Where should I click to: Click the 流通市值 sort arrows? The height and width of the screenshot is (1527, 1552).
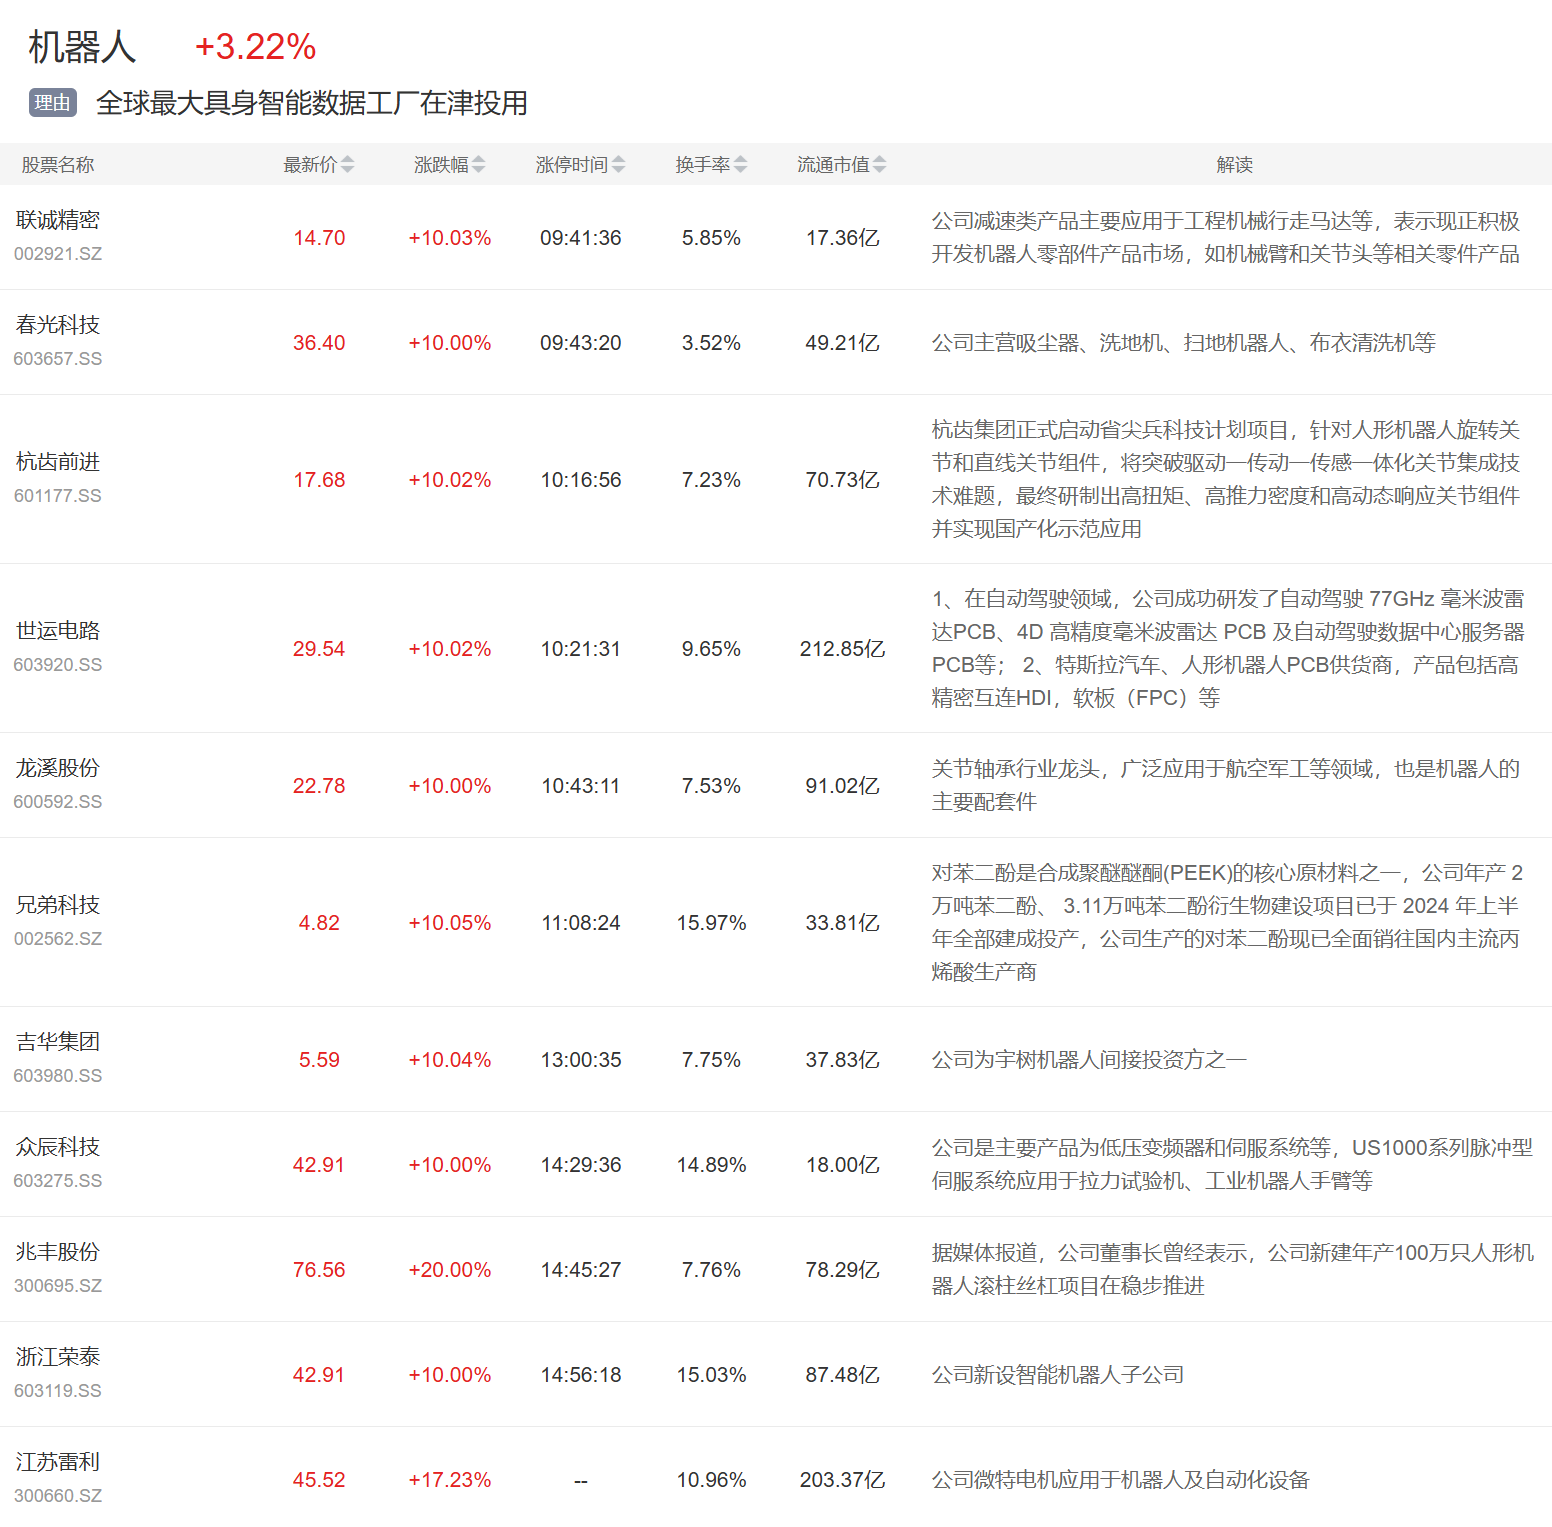(879, 165)
